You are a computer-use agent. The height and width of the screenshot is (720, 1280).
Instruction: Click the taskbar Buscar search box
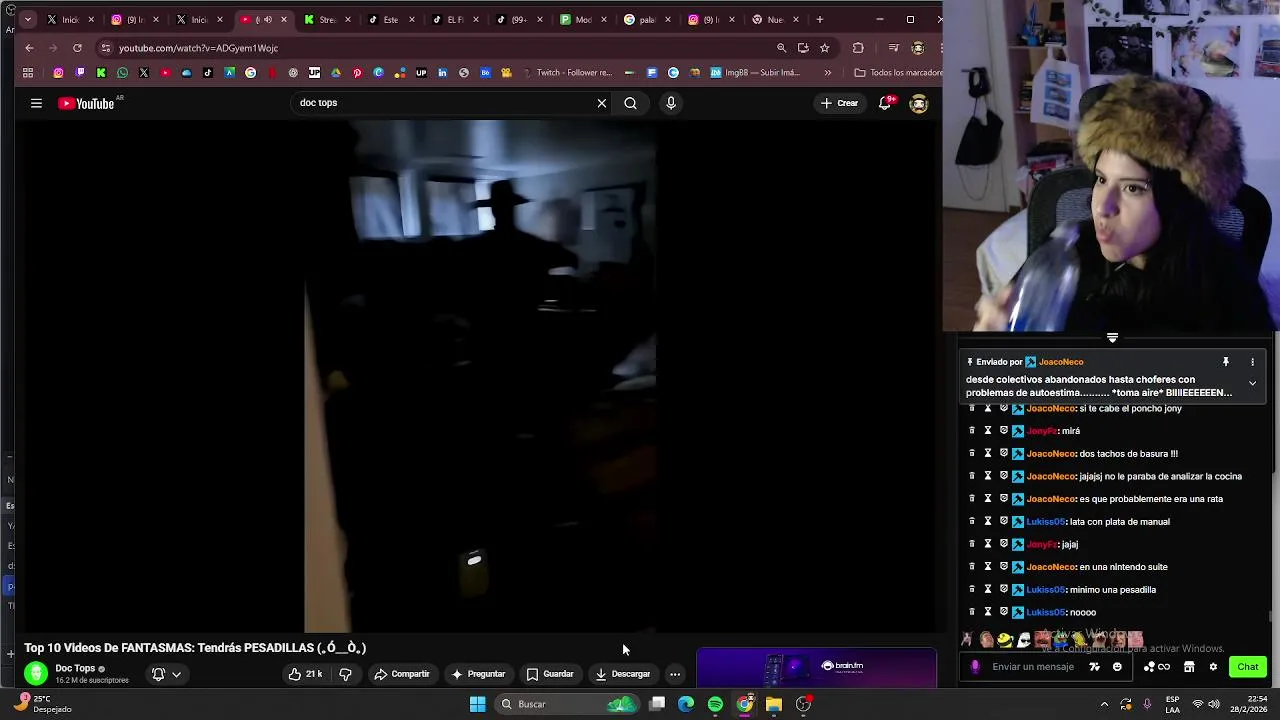tap(567, 704)
